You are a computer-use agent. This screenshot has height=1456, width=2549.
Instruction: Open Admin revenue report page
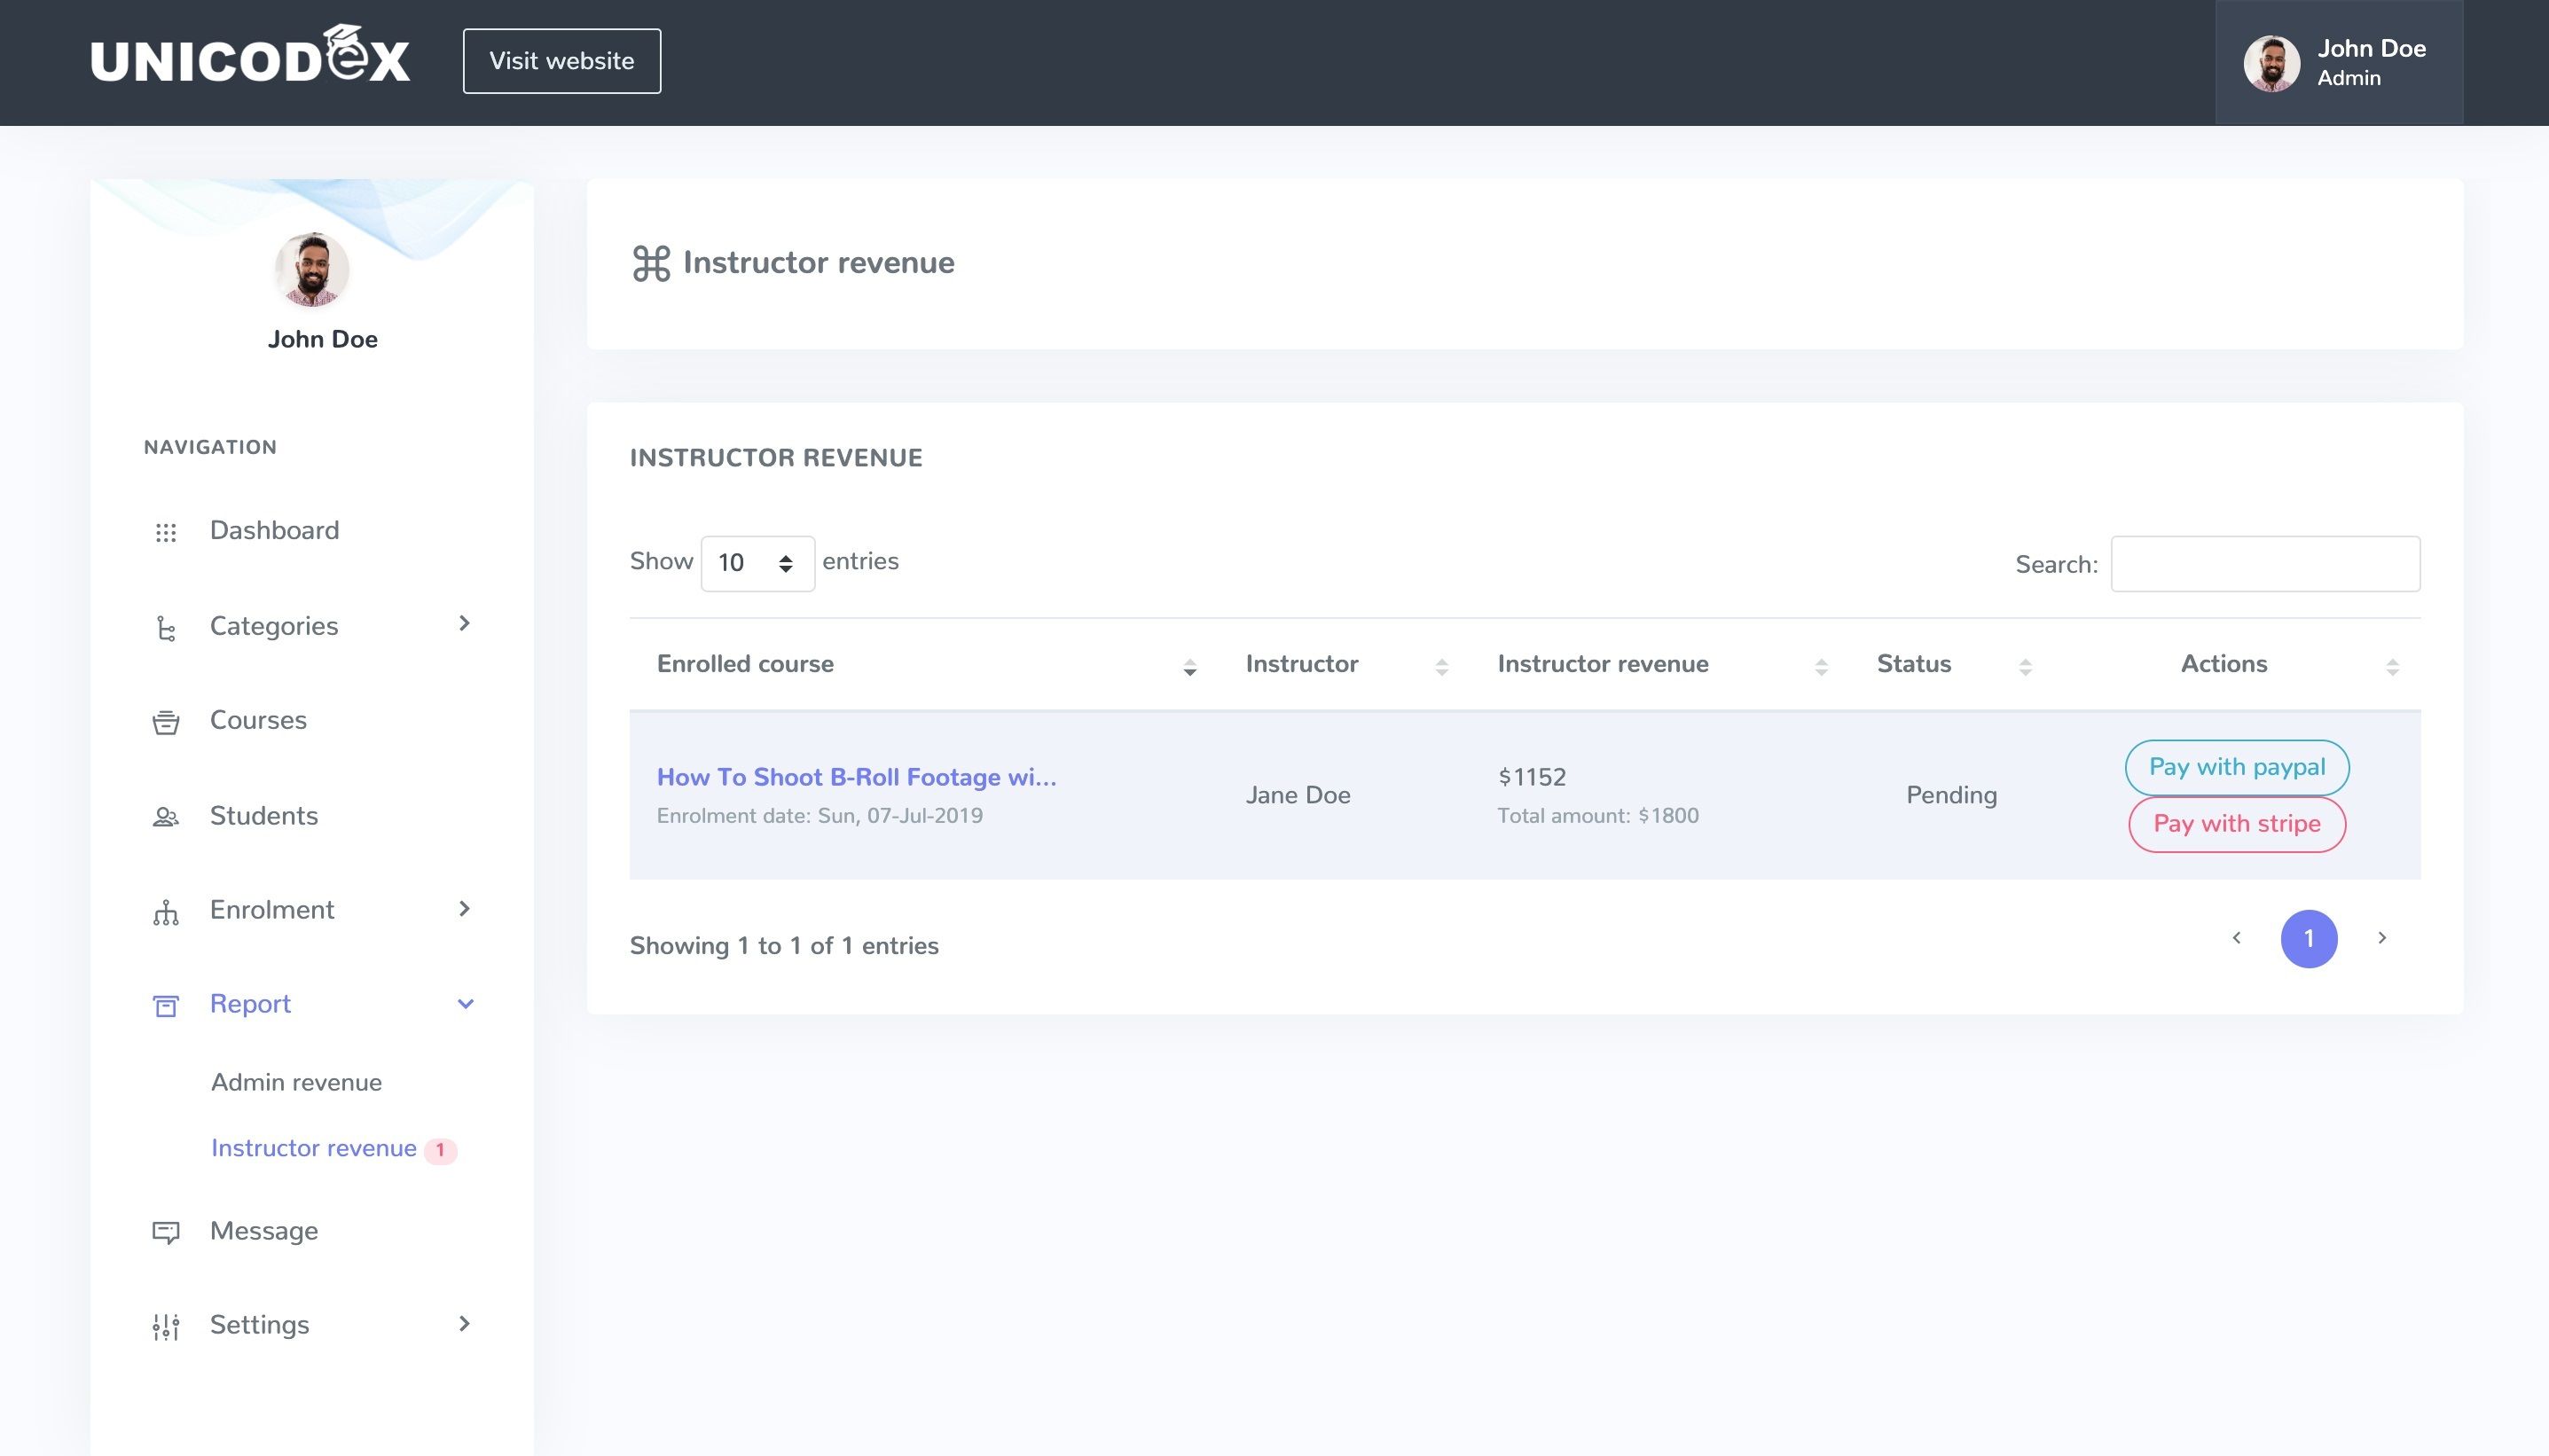296,1082
